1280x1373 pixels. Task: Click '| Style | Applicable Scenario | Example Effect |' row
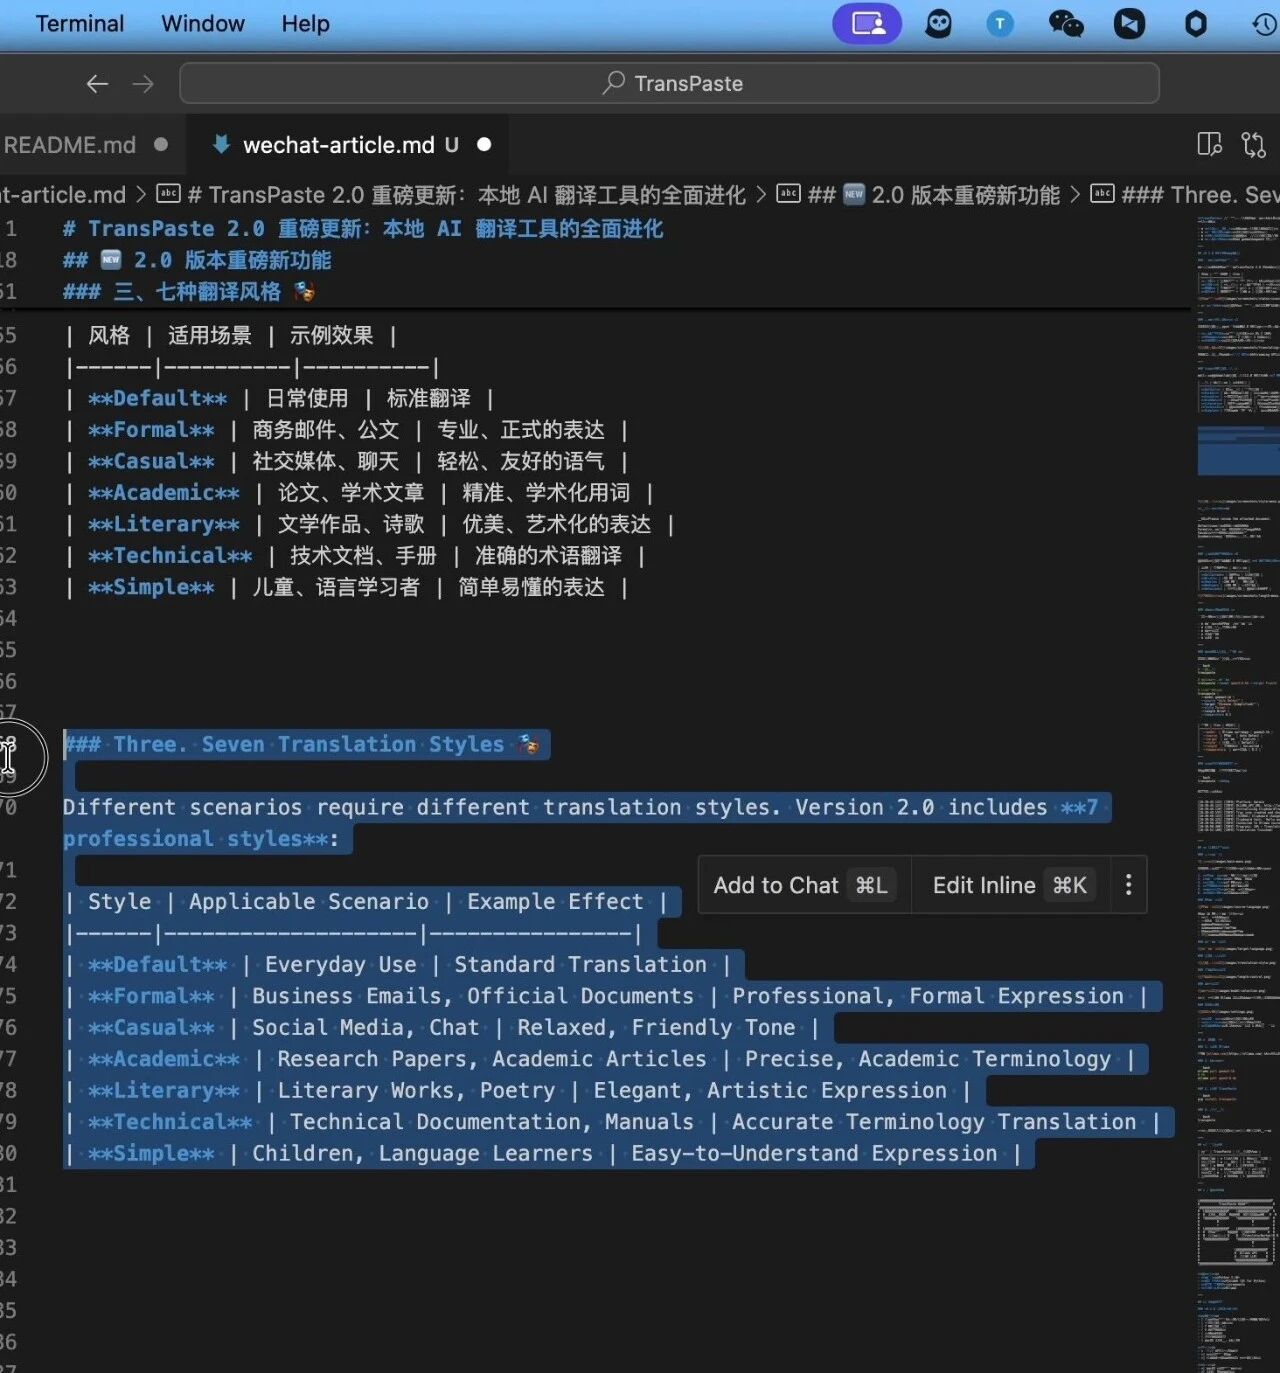(367, 902)
